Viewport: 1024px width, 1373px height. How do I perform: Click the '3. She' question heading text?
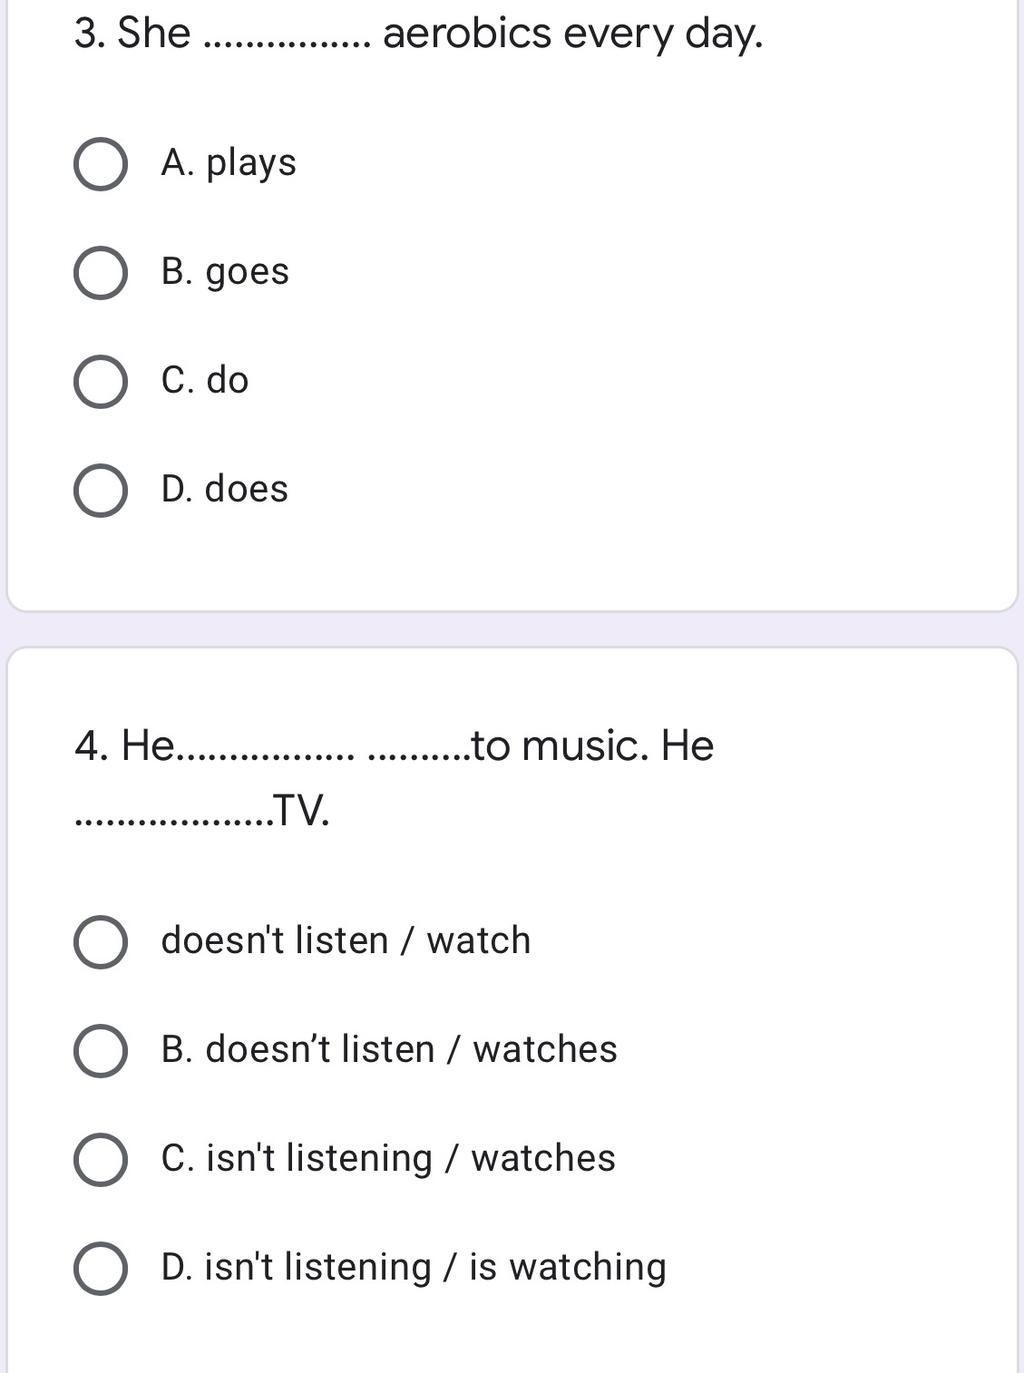click(x=132, y=33)
